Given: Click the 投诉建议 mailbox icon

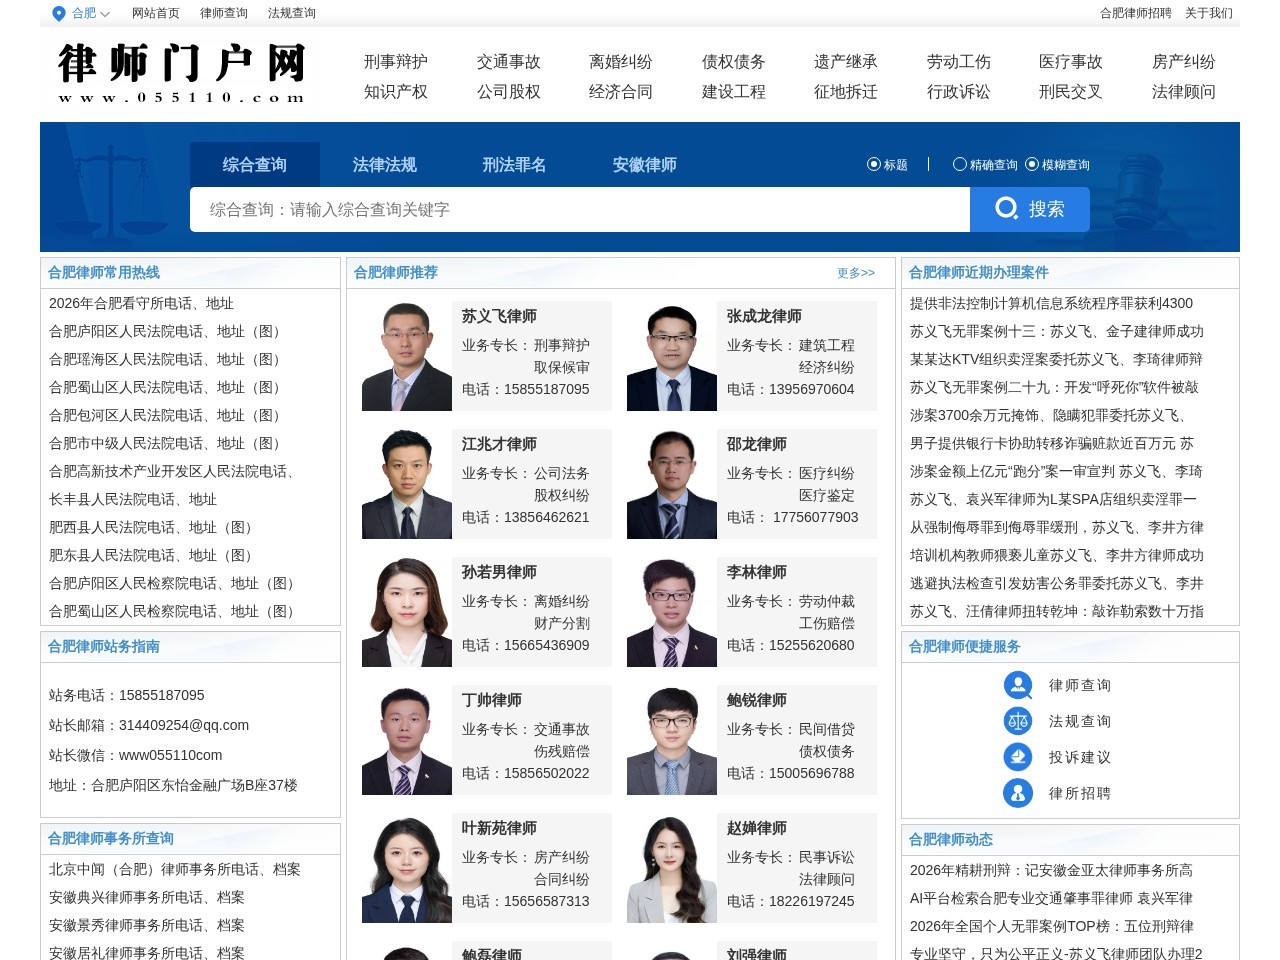Looking at the screenshot, I should coord(1018,757).
